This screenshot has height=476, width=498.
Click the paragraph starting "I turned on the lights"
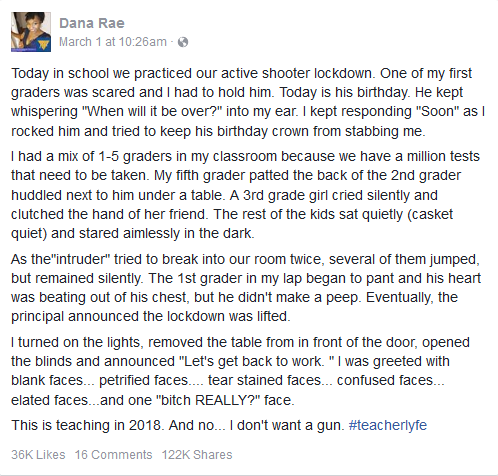pos(240,371)
